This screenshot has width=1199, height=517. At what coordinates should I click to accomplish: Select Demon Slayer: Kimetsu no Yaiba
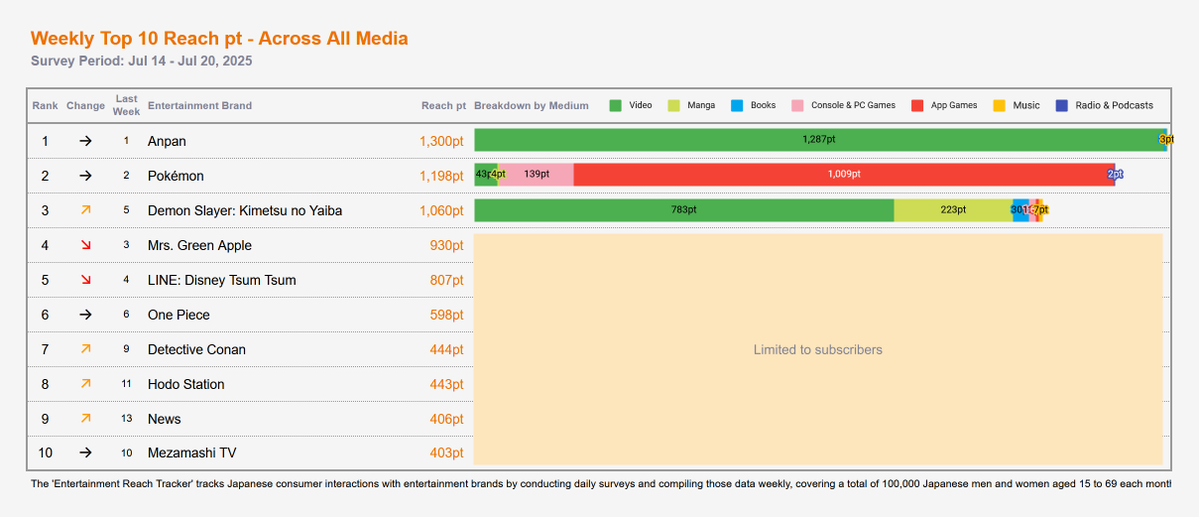tap(245, 211)
